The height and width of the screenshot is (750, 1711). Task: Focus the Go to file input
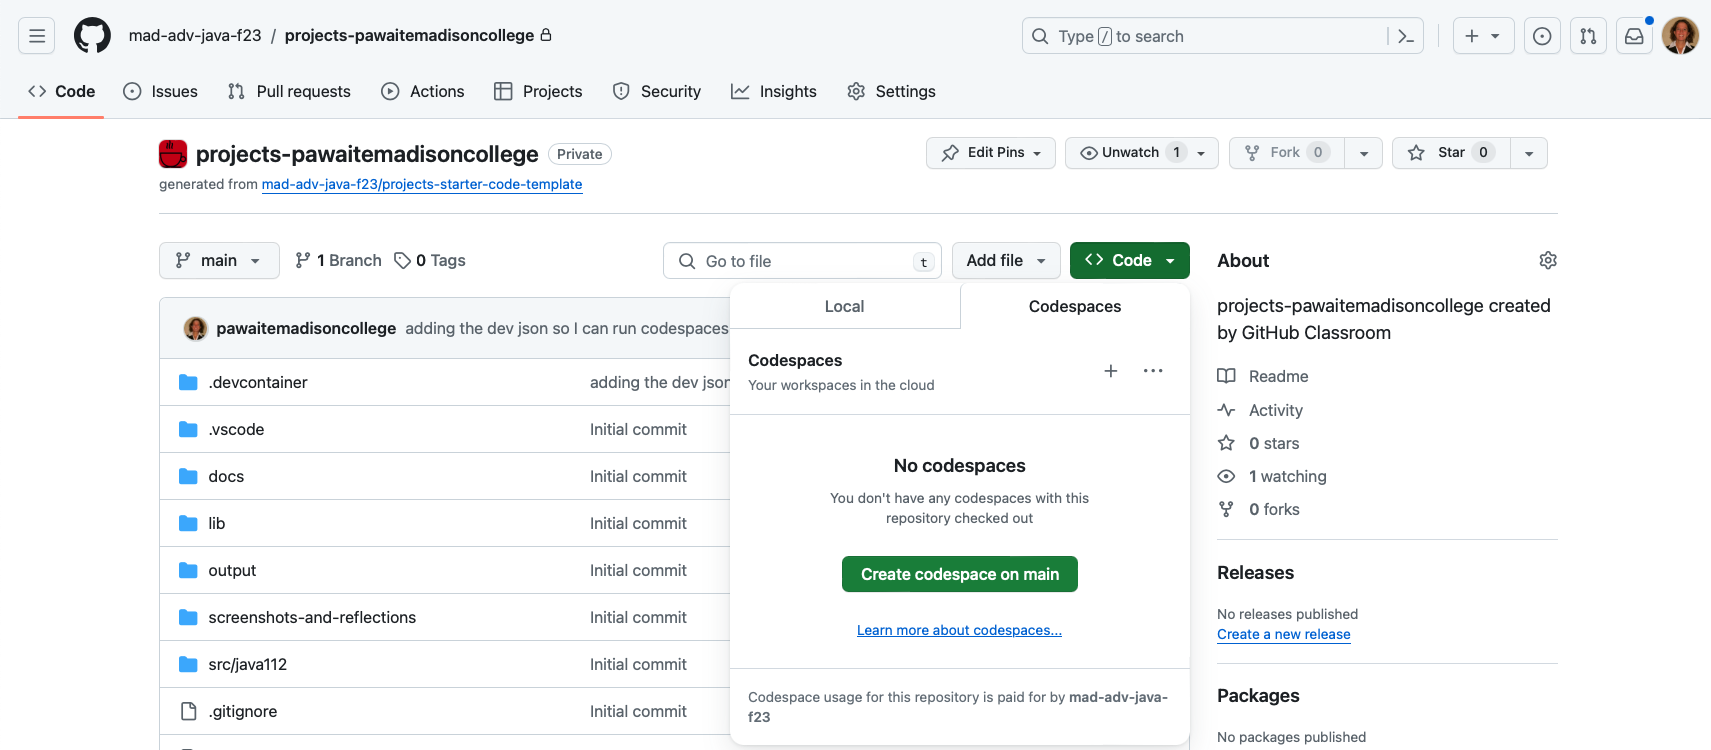click(x=802, y=261)
